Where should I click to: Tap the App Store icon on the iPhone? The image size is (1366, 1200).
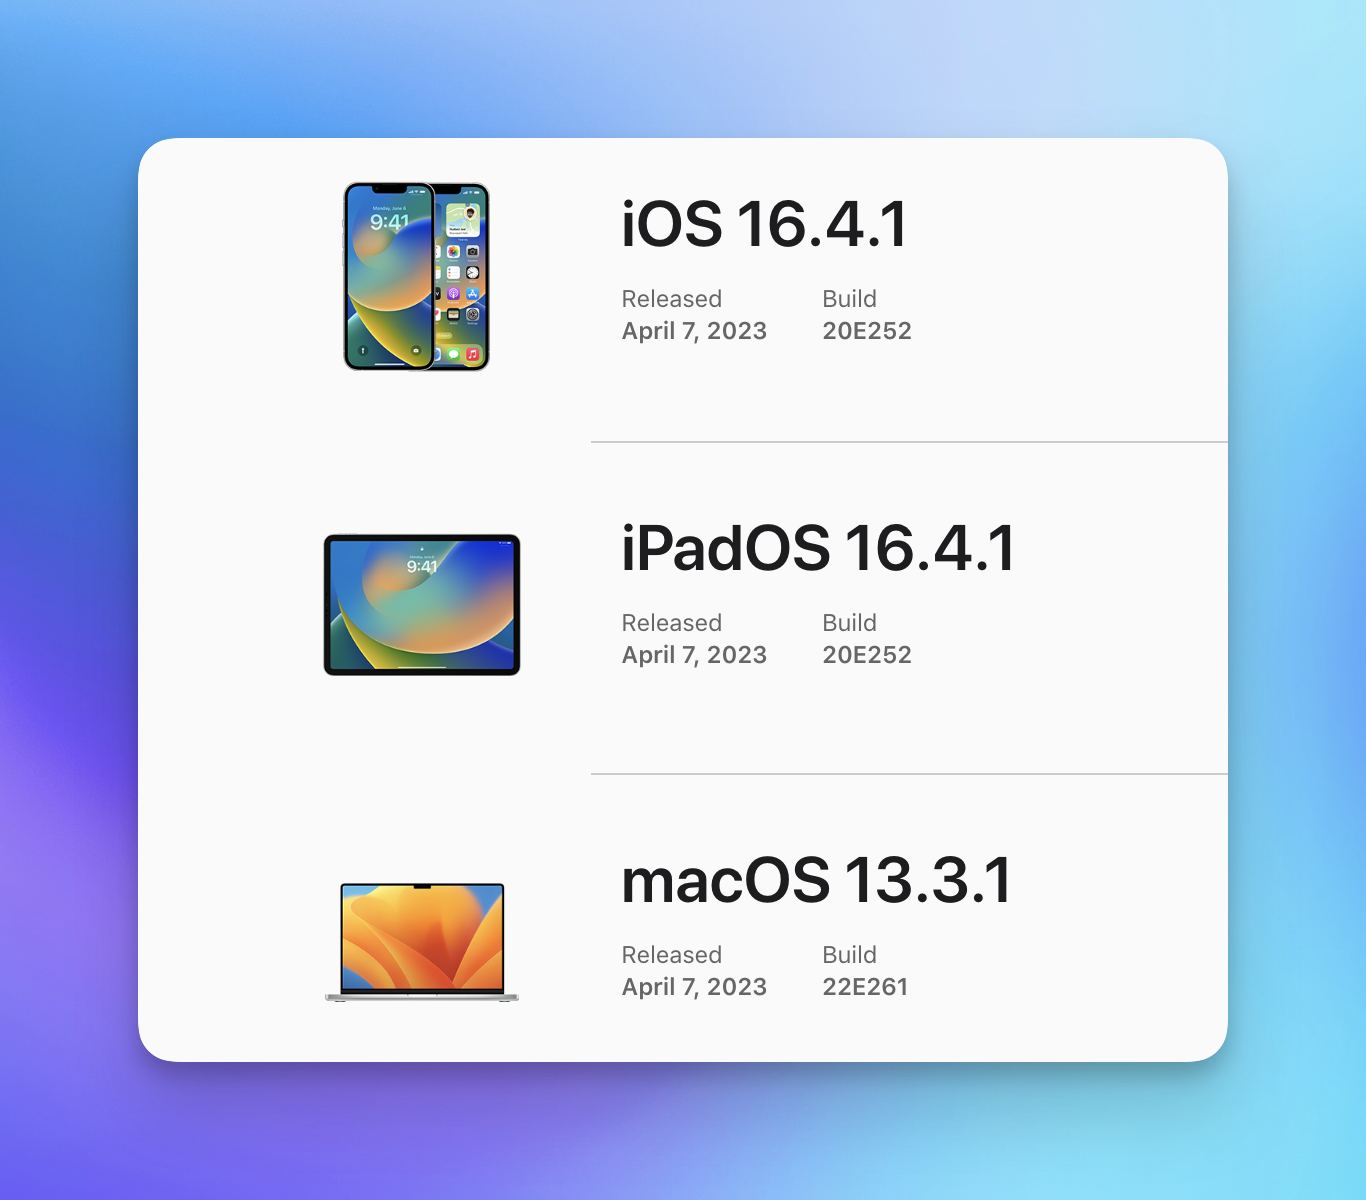(x=472, y=293)
